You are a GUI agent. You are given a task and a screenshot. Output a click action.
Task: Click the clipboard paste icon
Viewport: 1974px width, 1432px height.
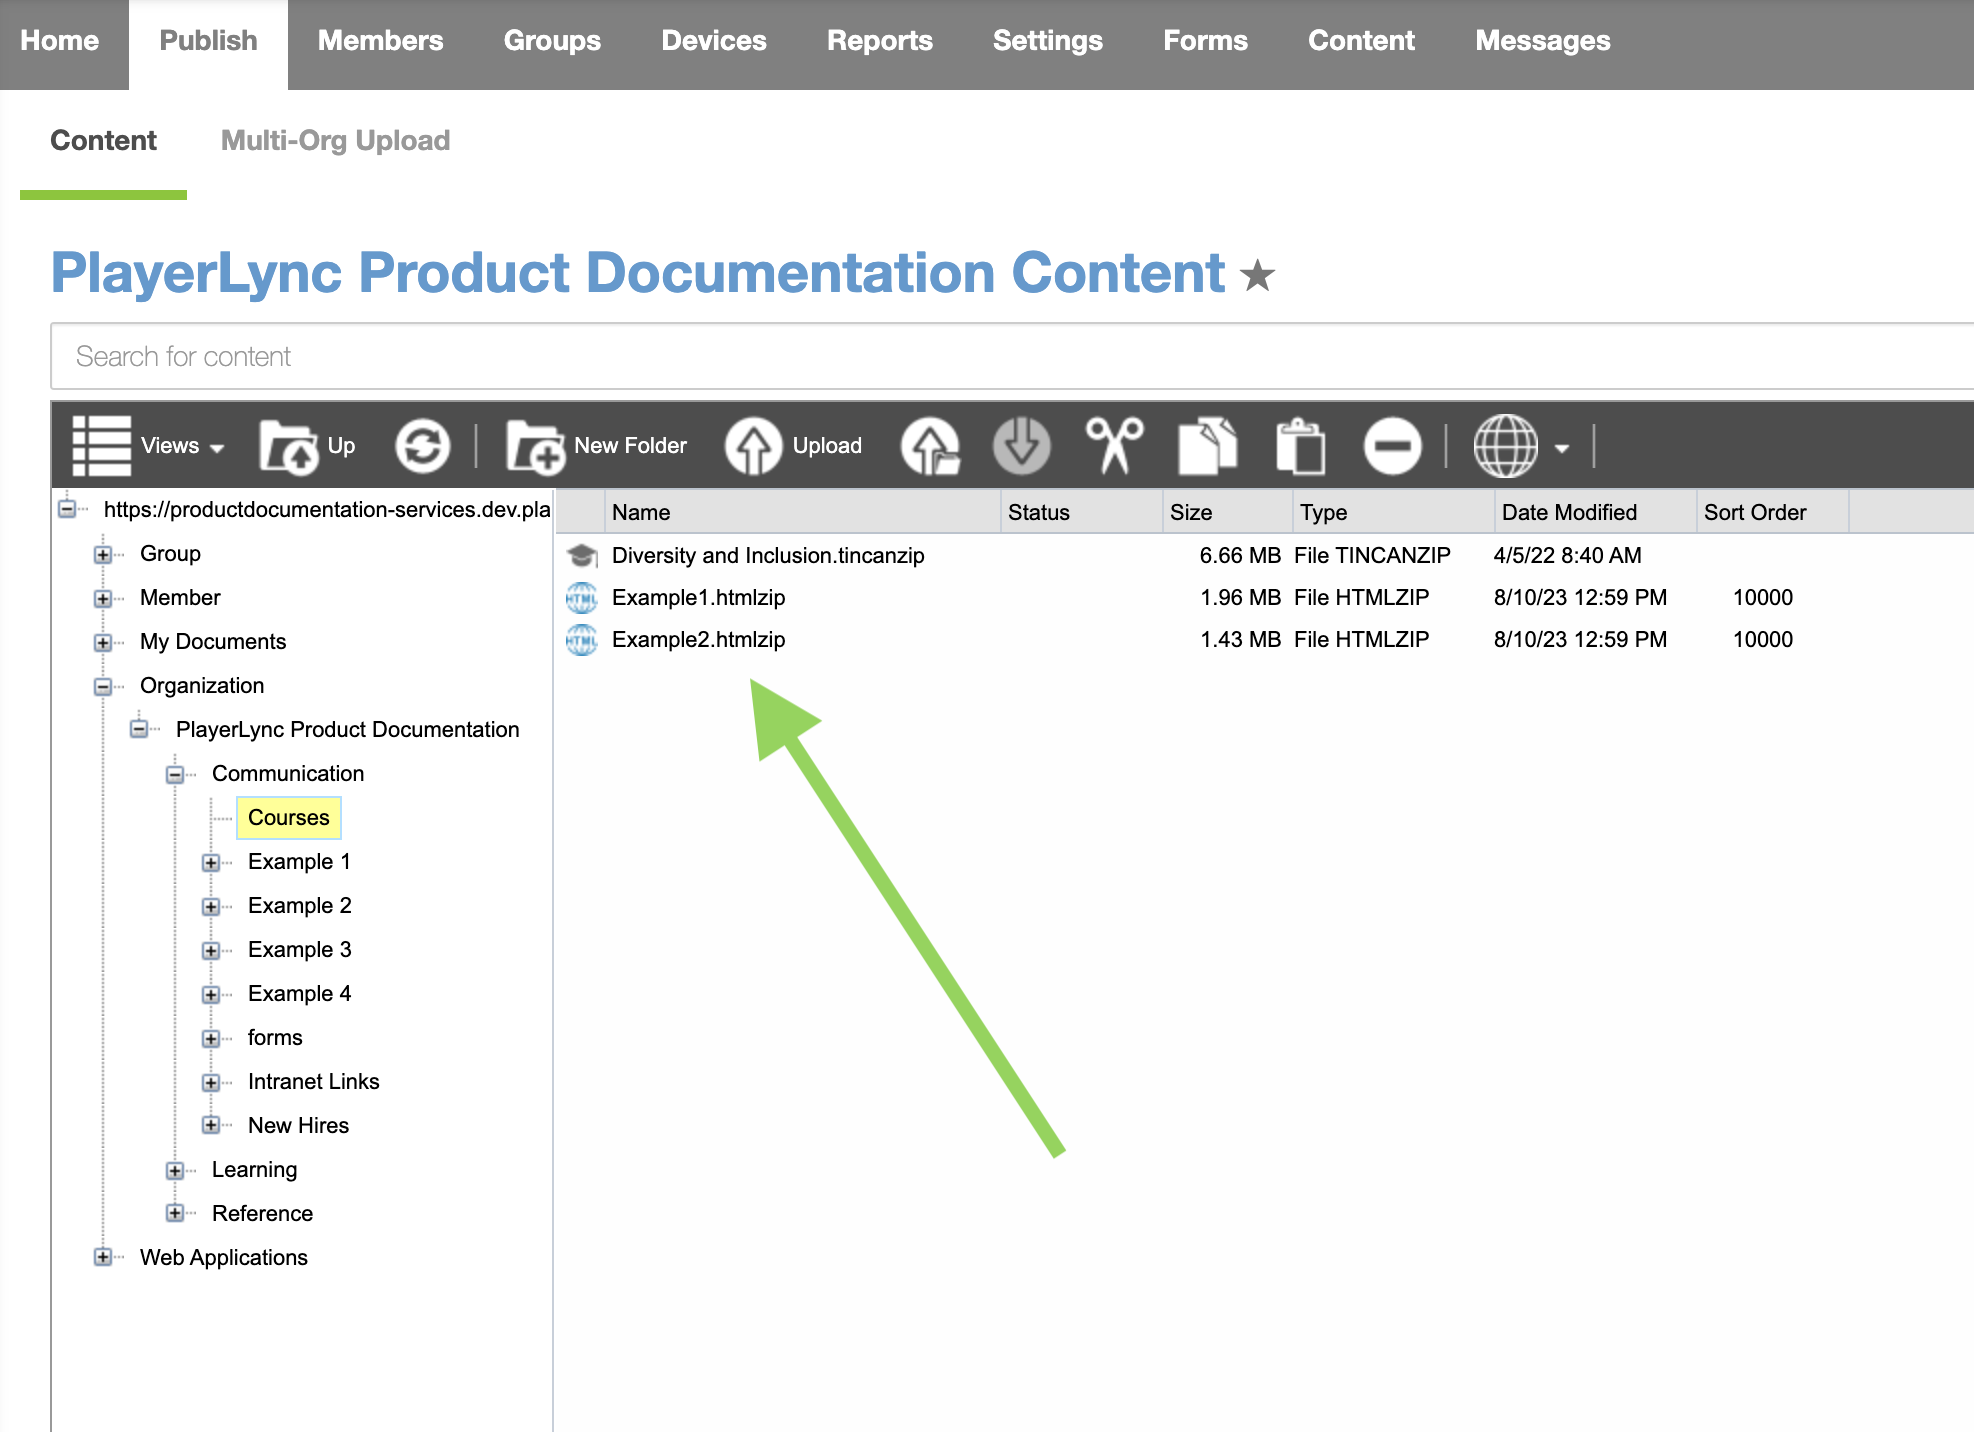click(x=1300, y=446)
